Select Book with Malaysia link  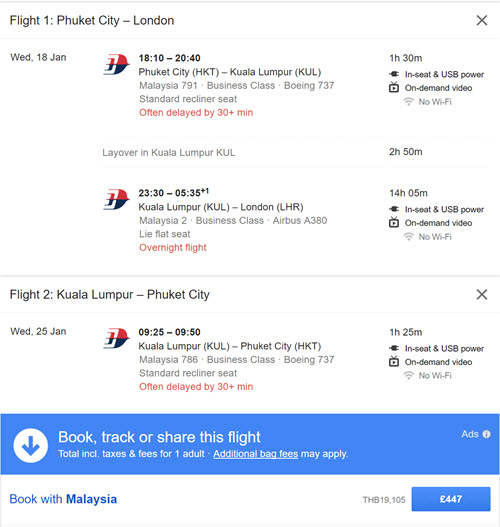coord(63,499)
